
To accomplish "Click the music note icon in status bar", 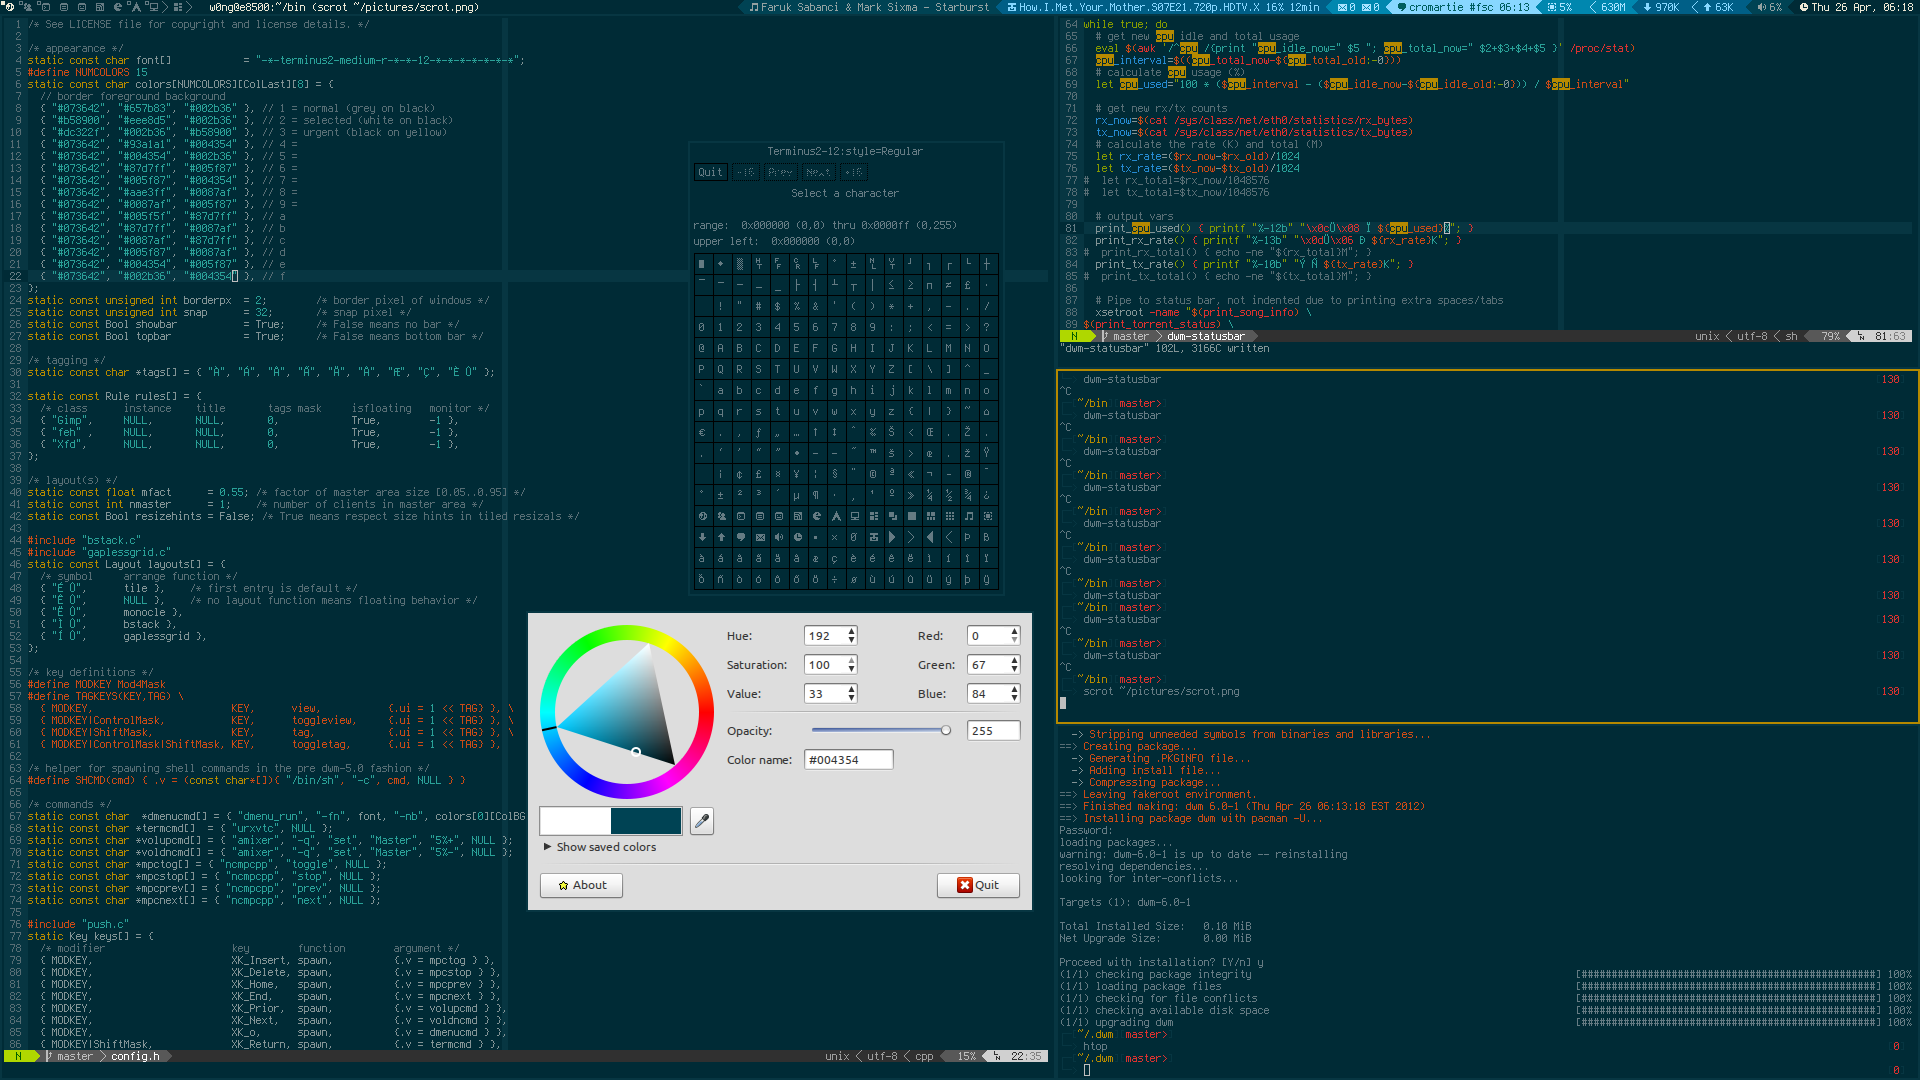I will pyautogui.click(x=754, y=7).
